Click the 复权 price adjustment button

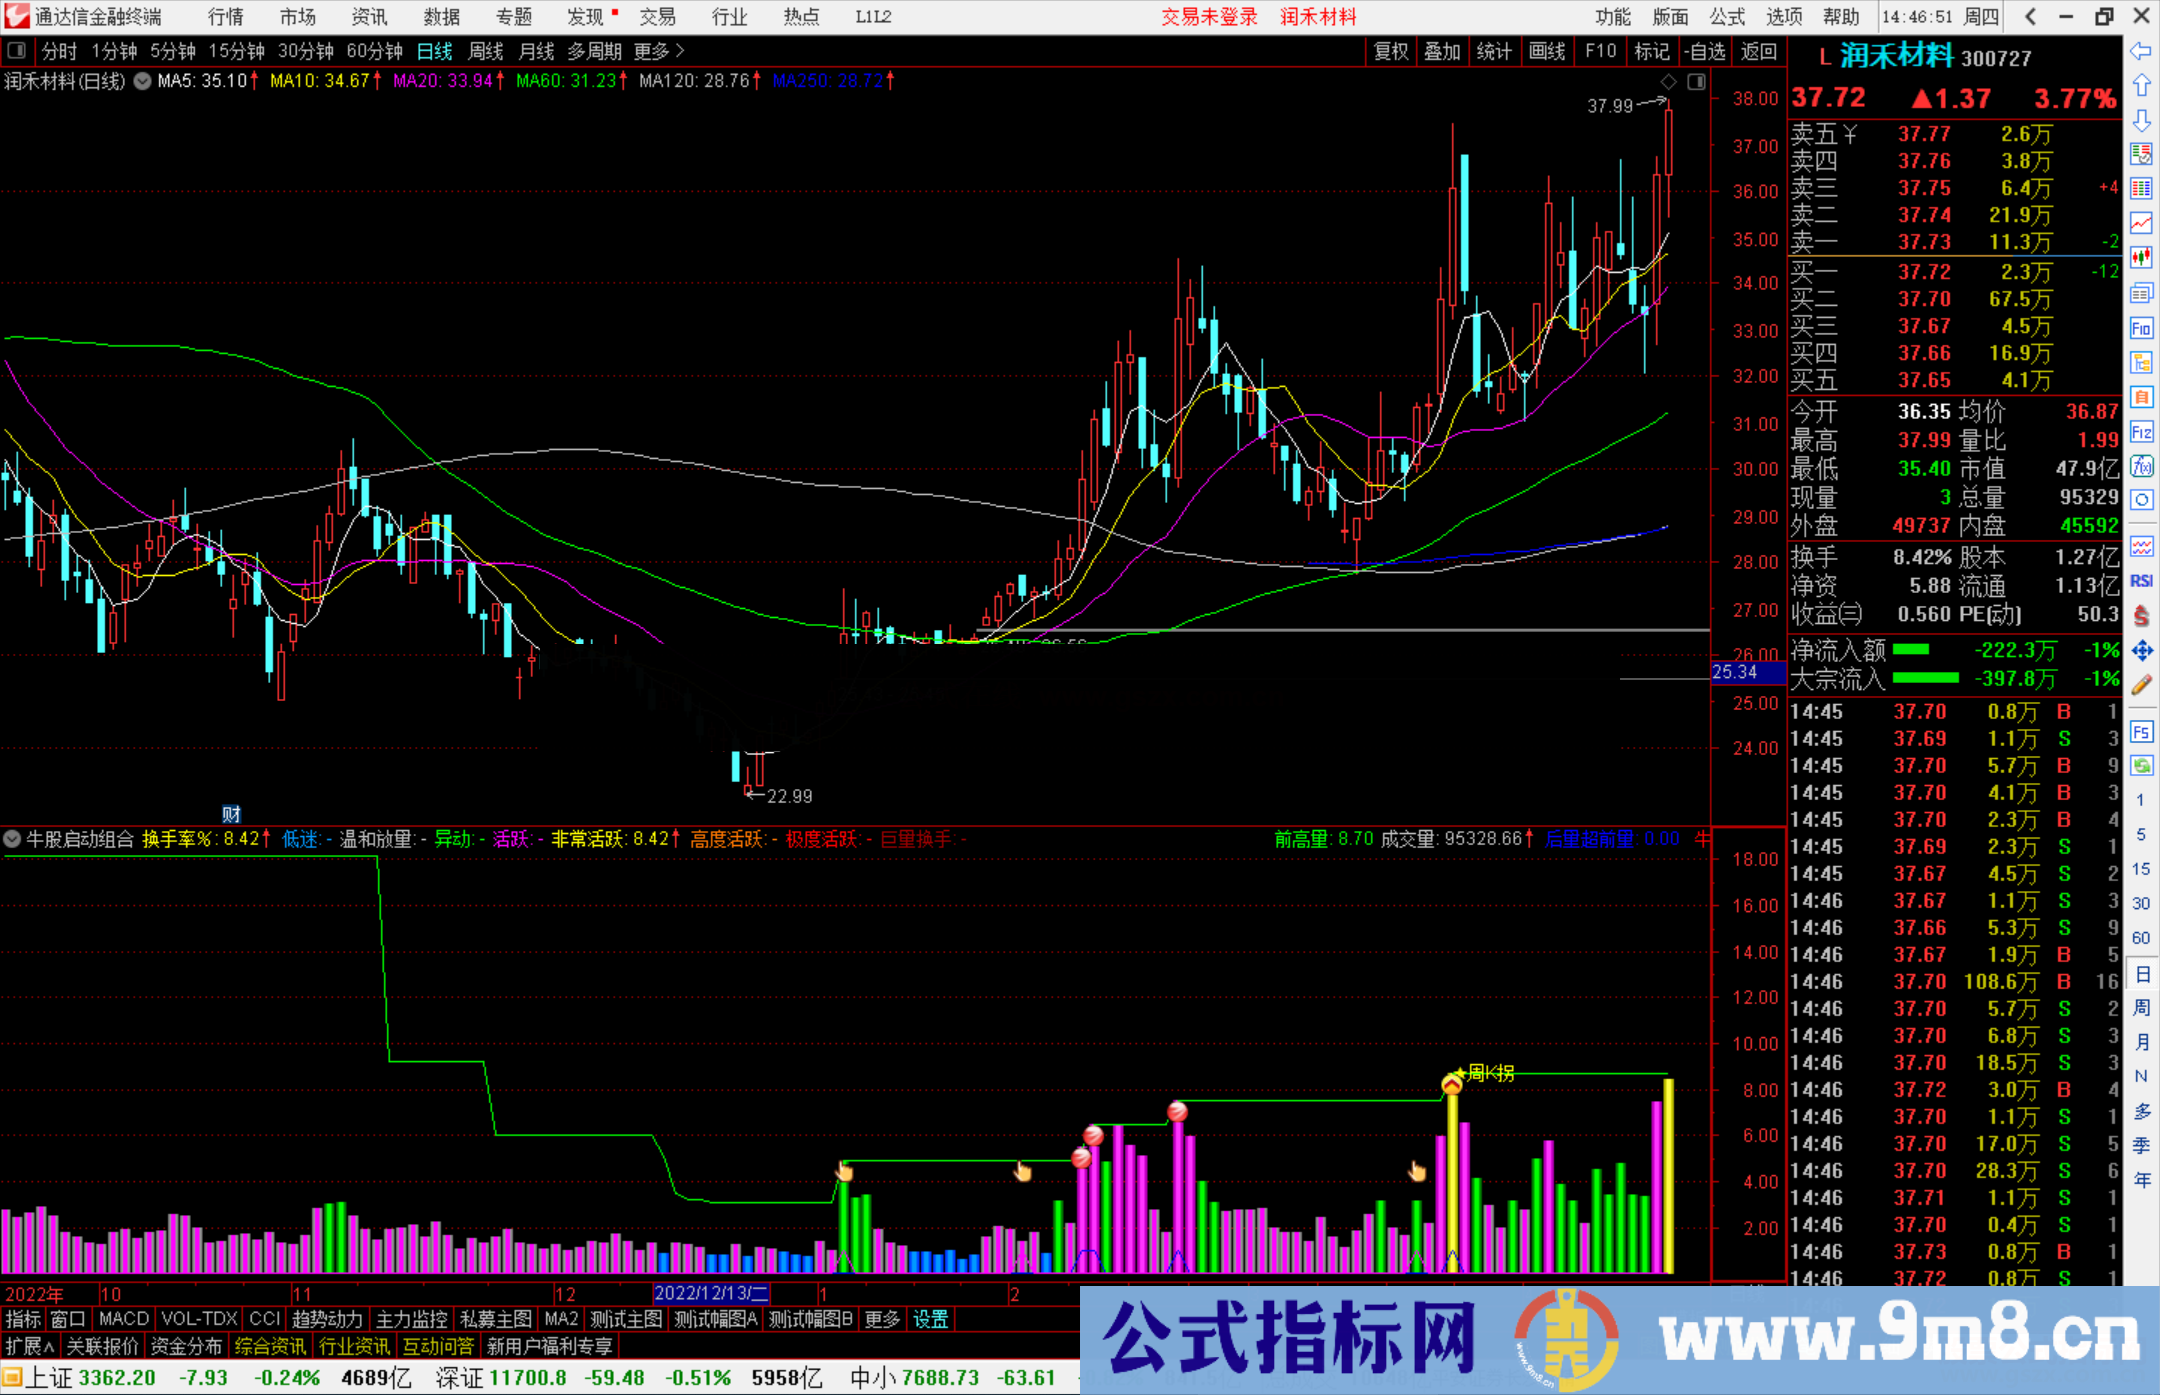[x=1390, y=51]
